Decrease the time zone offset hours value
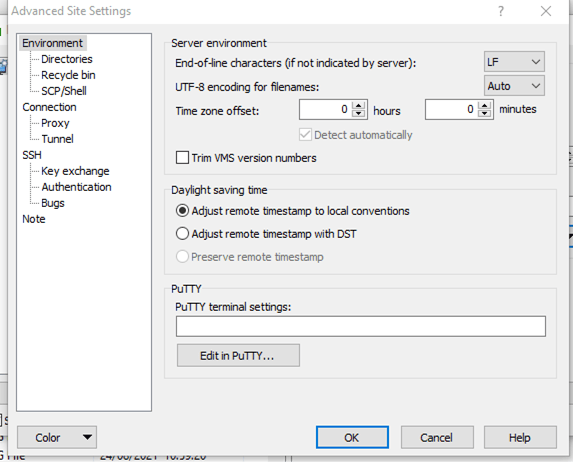Image resolution: width=573 pixels, height=462 pixels. tap(359, 113)
